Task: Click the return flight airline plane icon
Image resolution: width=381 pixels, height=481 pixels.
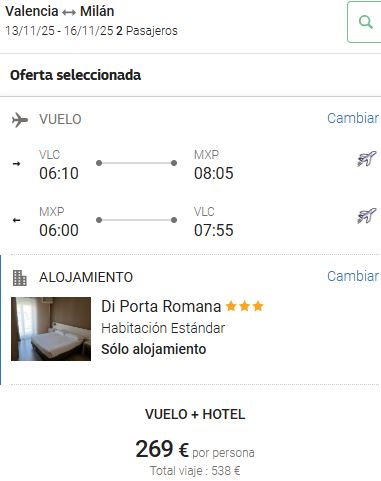Action: (367, 216)
